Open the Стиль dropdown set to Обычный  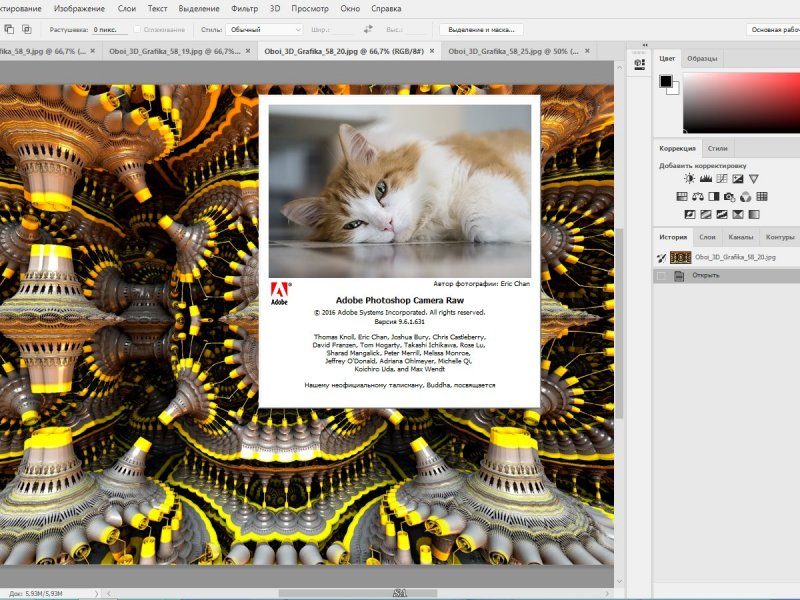tap(264, 30)
